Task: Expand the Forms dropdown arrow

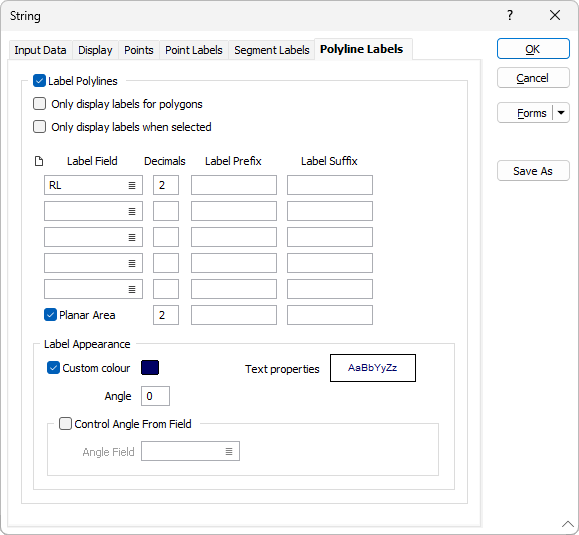Action: tap(561, 113)
